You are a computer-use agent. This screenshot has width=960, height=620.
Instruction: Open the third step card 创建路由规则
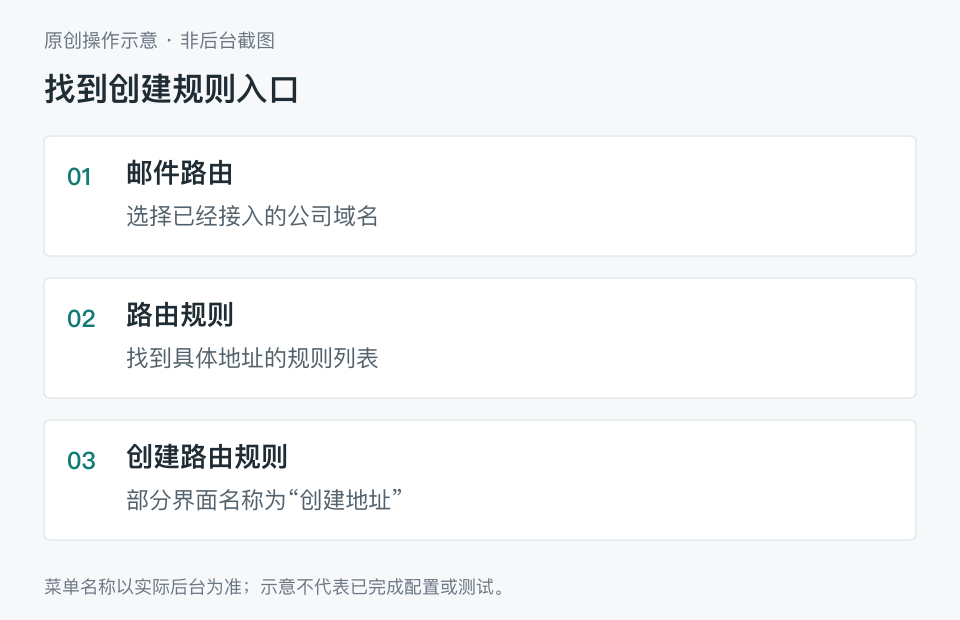point(480,480)
